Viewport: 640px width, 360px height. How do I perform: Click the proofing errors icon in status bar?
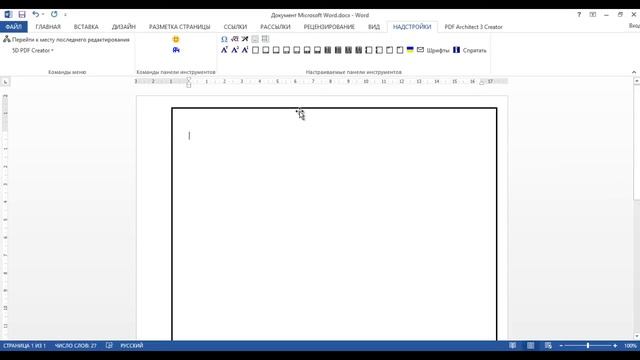click(x=109, y=346)
